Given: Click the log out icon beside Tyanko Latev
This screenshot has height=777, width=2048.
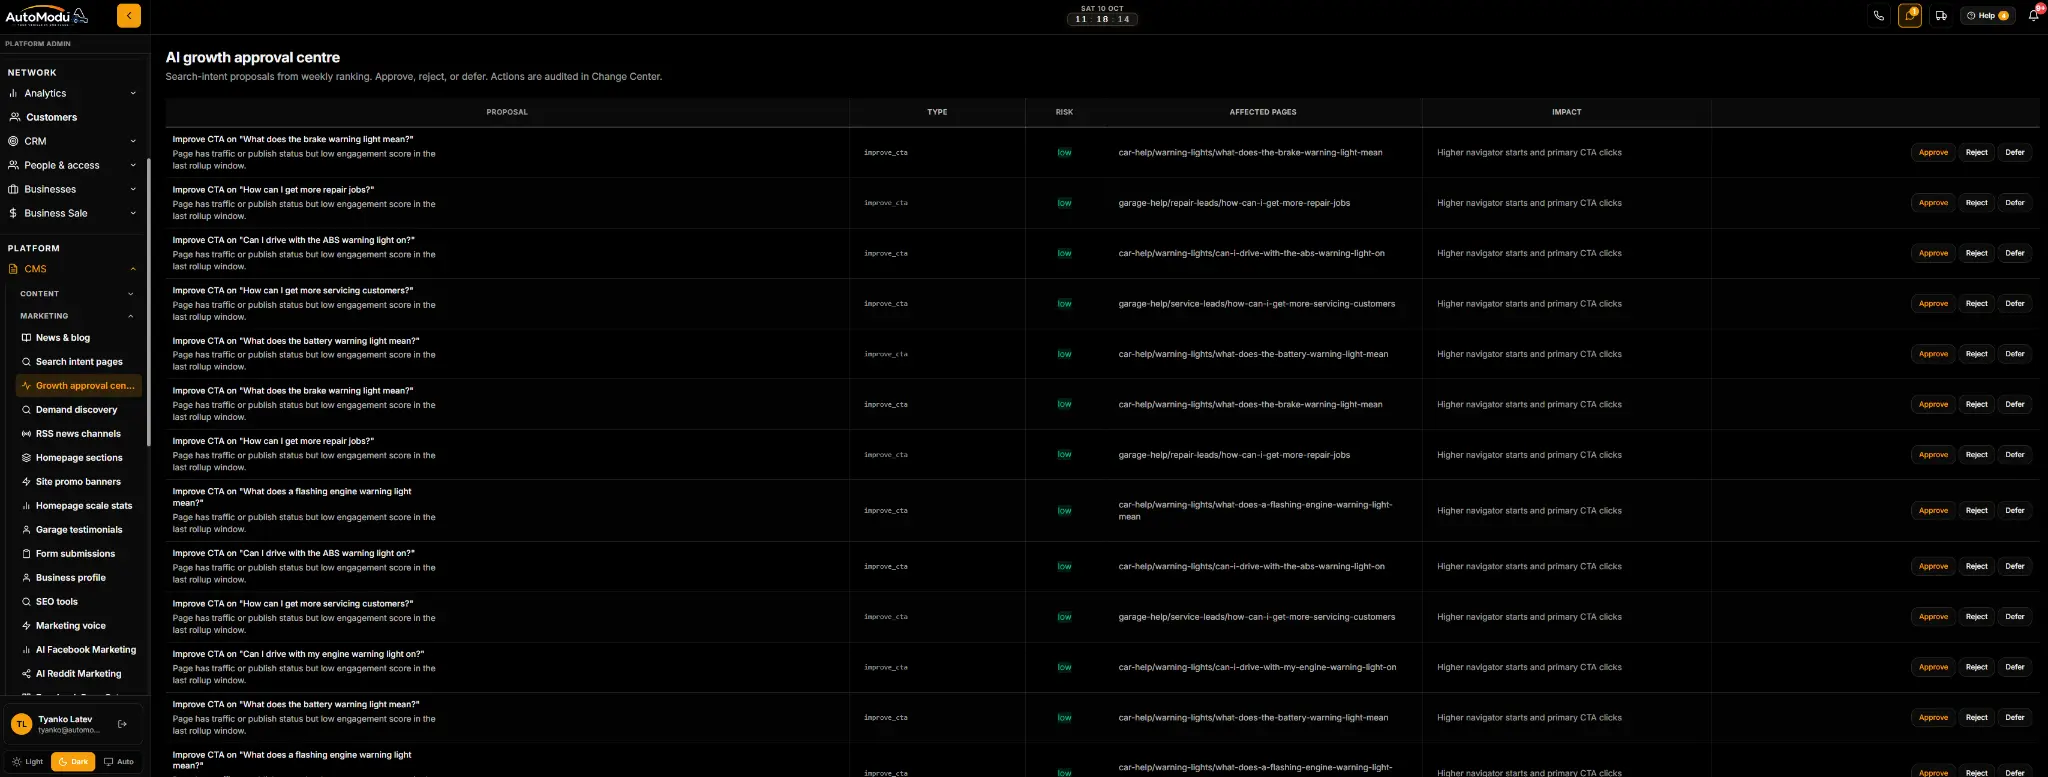Looking at the screenshot, I should point(122,724).
